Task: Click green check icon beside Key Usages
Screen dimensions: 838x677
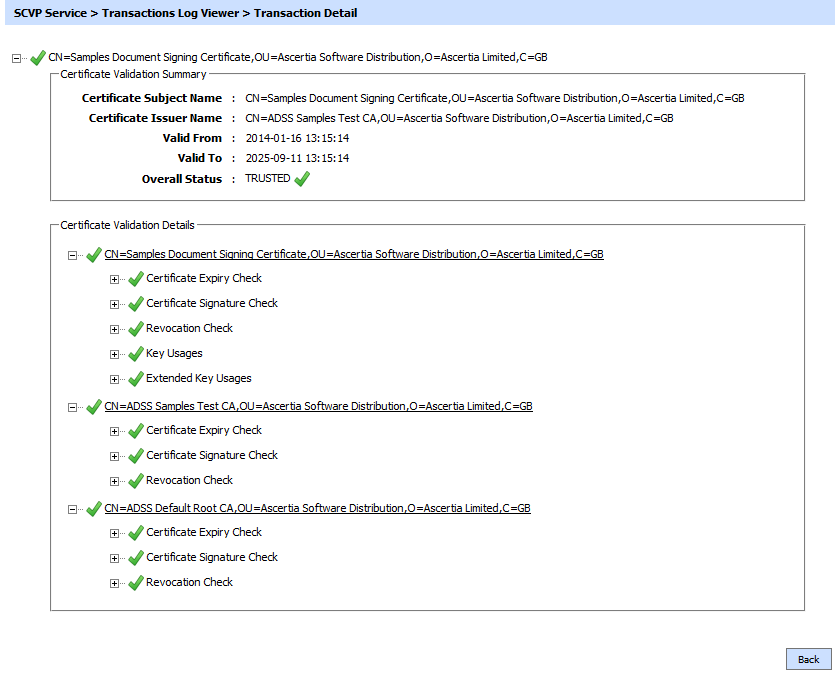Action: pyautogui.click(x=136, y=354)
